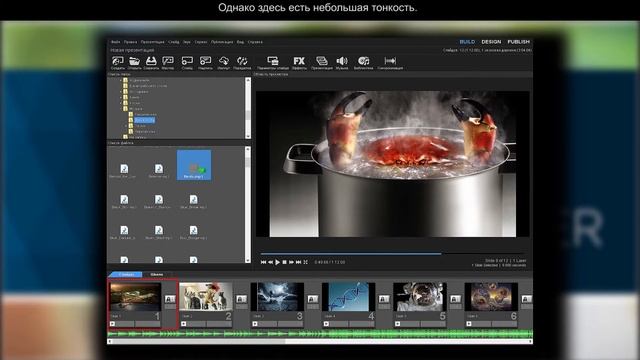Open a show with the Open folder icon
The image size is (640, 360).
coord(134,61)
